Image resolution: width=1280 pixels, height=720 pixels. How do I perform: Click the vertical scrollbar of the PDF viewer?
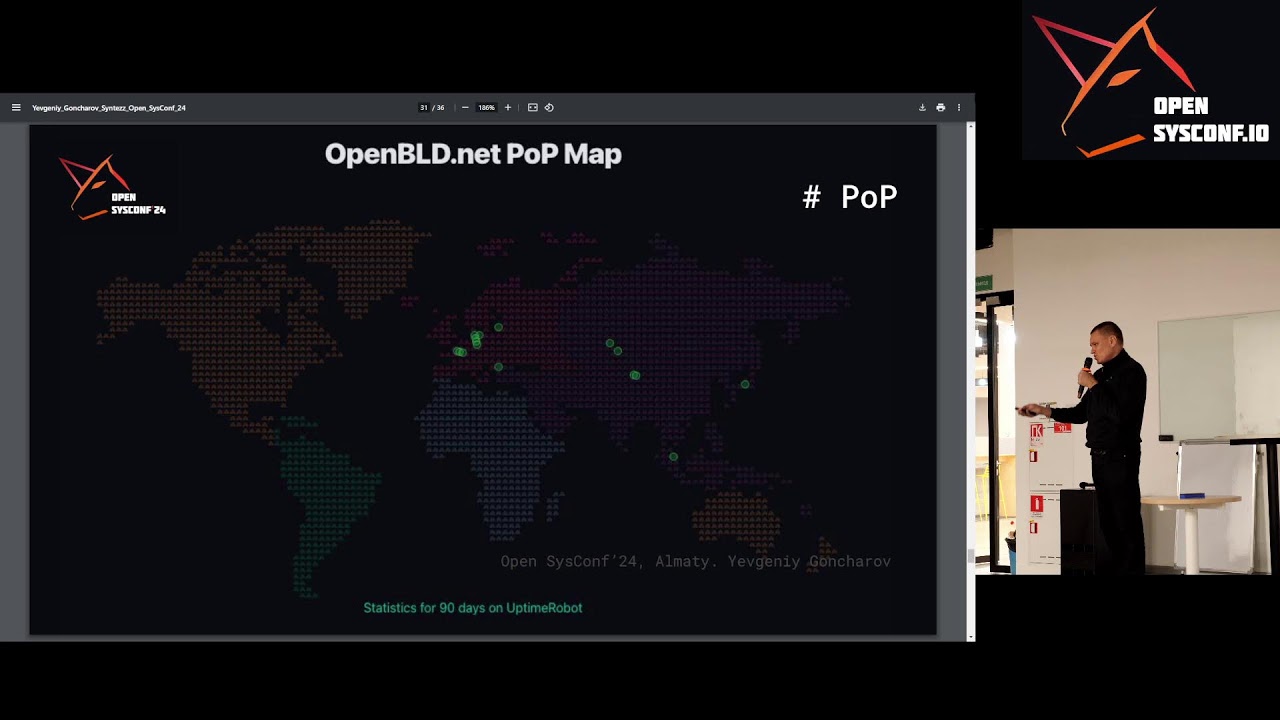coord(970,381)
